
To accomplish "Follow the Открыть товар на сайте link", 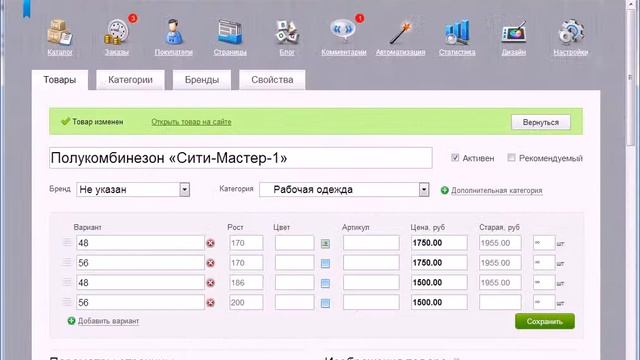I will [x=191, y=122].
